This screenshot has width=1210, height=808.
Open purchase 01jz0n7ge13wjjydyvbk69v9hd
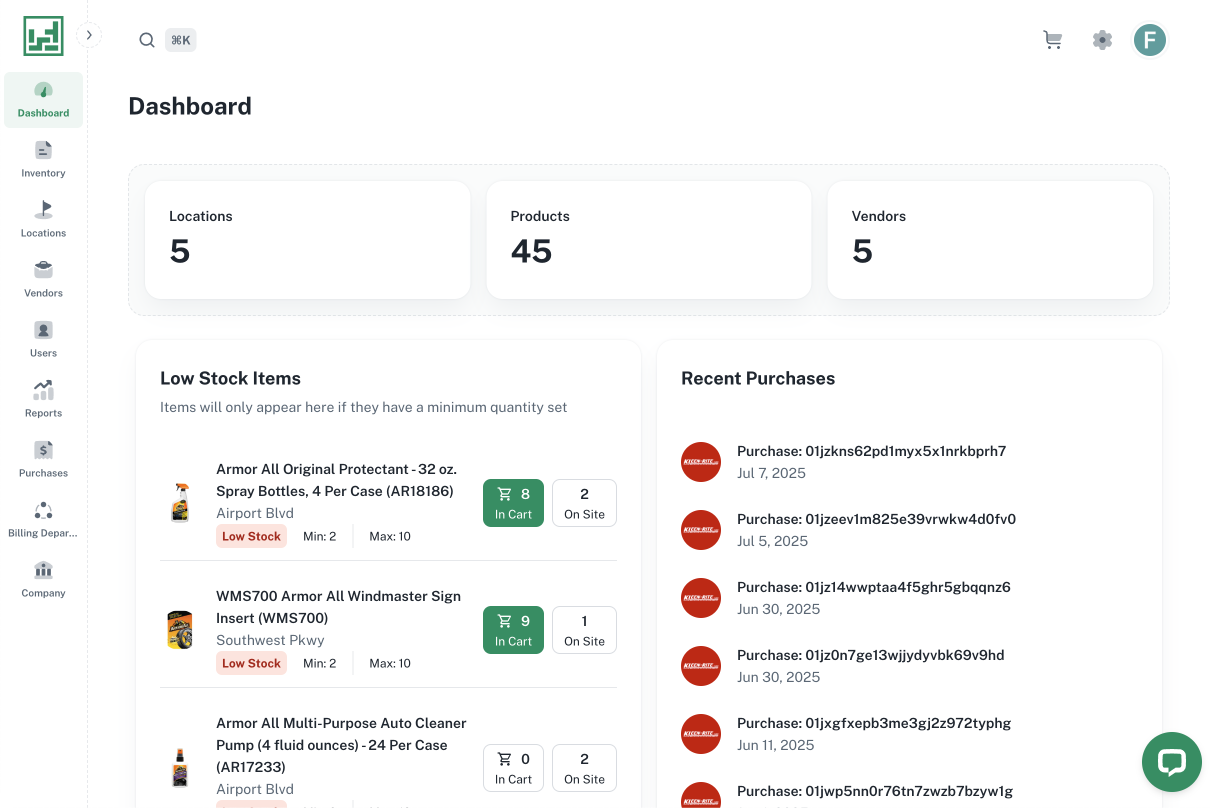point(871,655)
